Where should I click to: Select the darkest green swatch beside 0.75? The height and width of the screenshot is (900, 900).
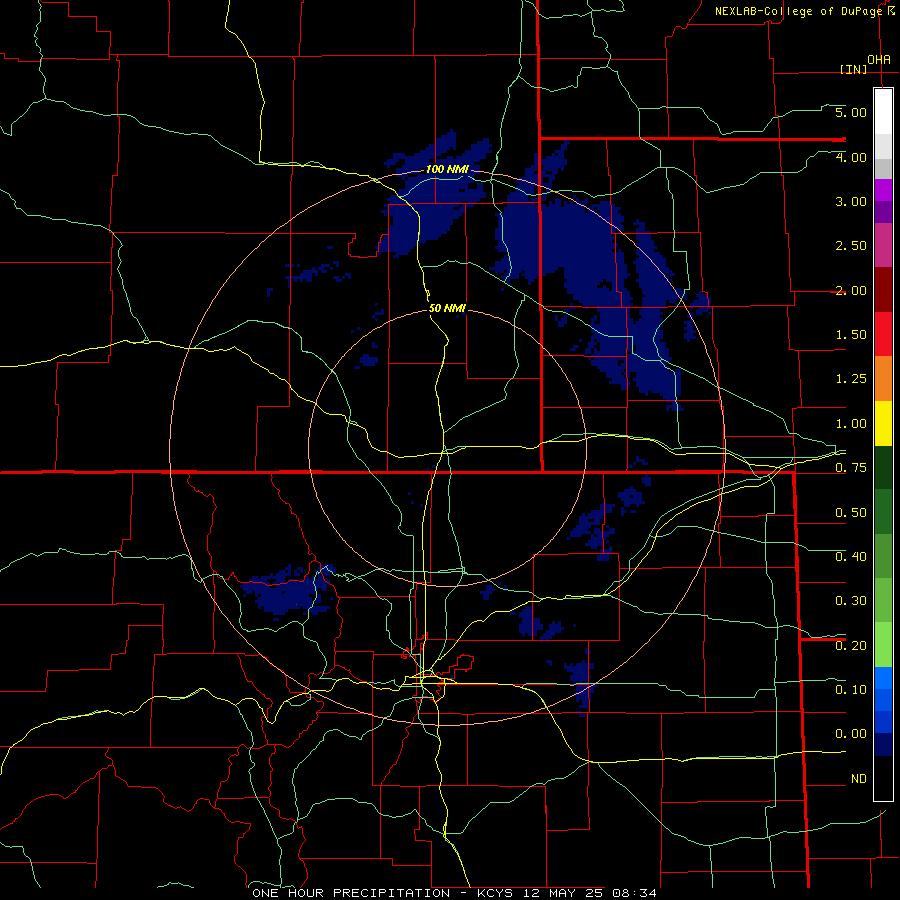pos(883,467)
